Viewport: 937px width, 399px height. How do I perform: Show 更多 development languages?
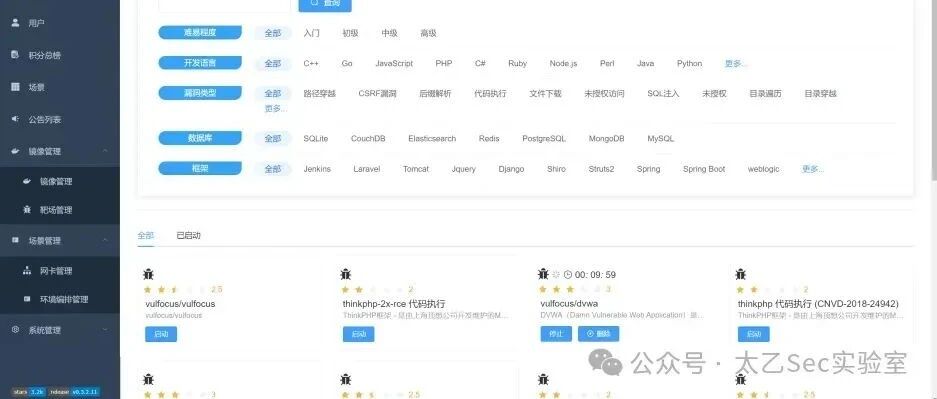(x=736, y=63)
